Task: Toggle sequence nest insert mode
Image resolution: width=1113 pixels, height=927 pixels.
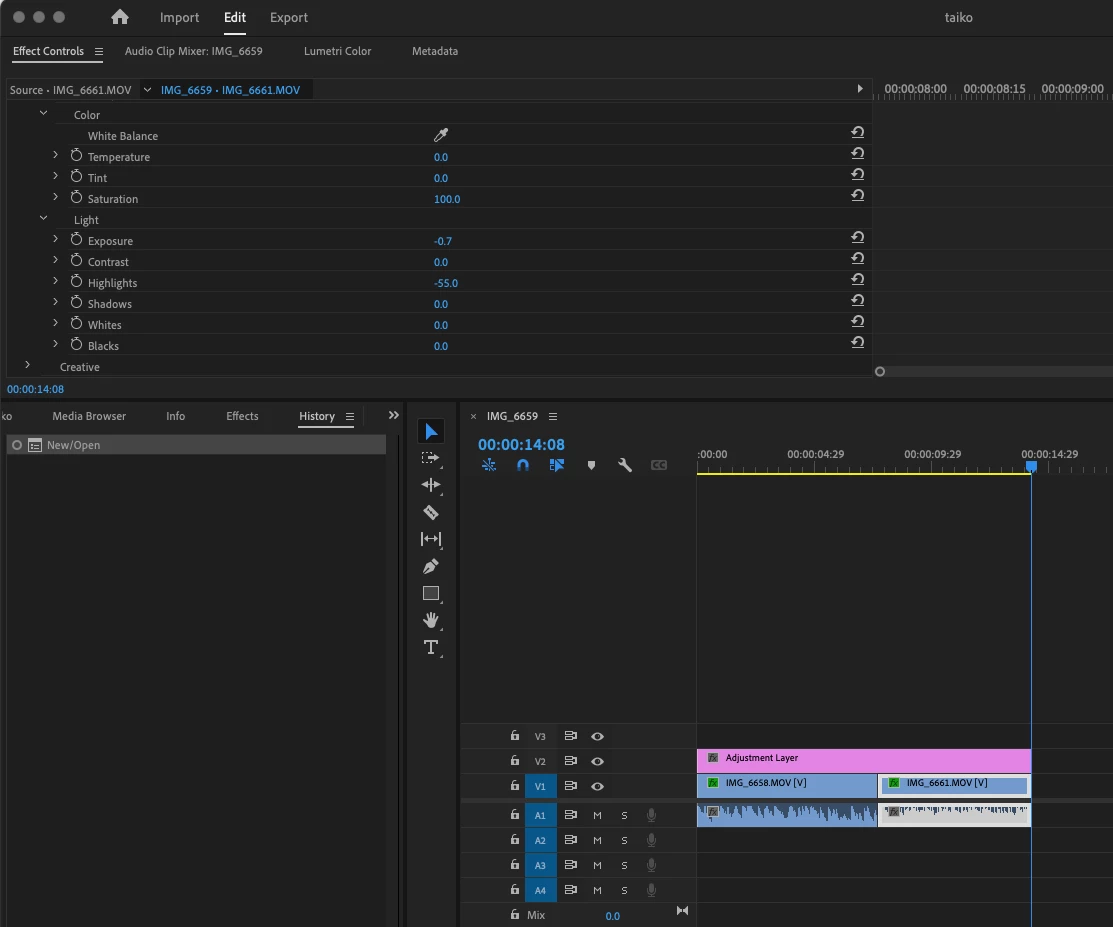Action: [489, 465]
